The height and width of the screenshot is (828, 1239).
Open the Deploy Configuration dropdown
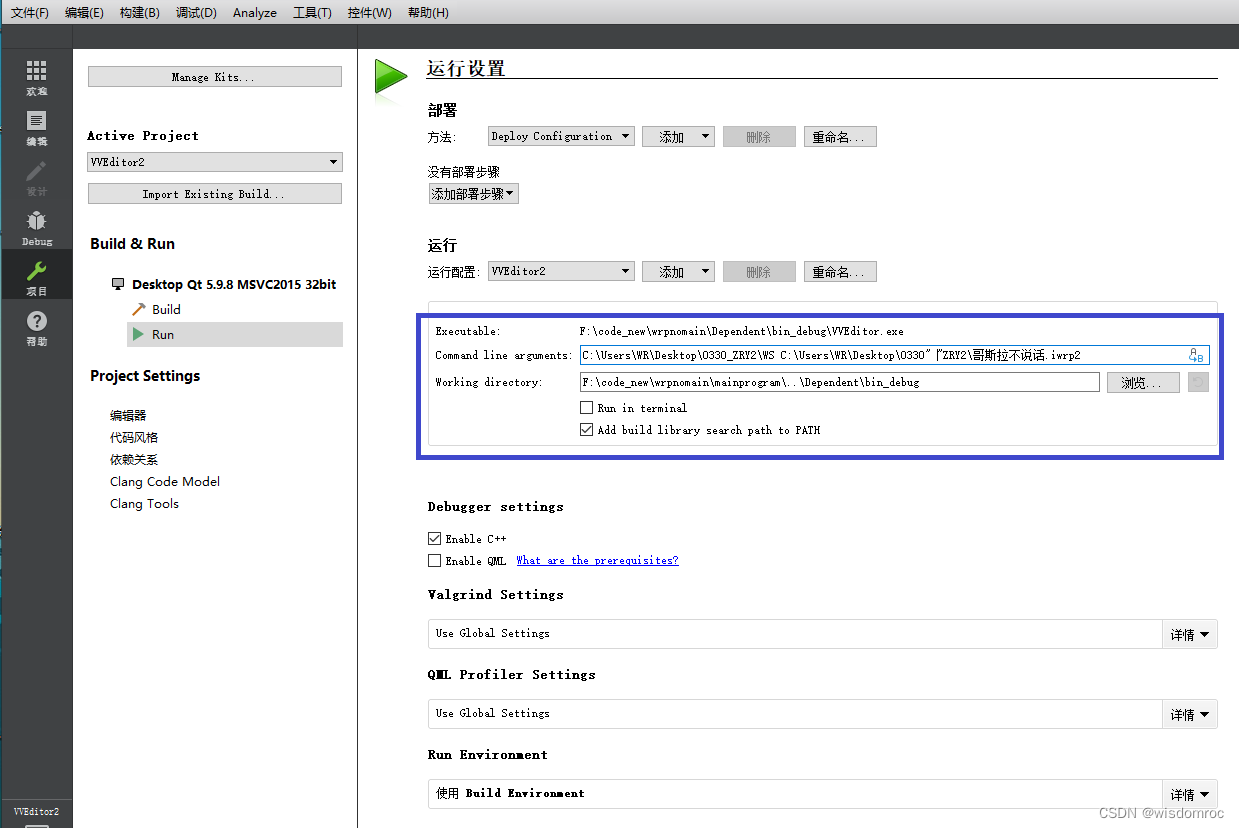point(560,136)
